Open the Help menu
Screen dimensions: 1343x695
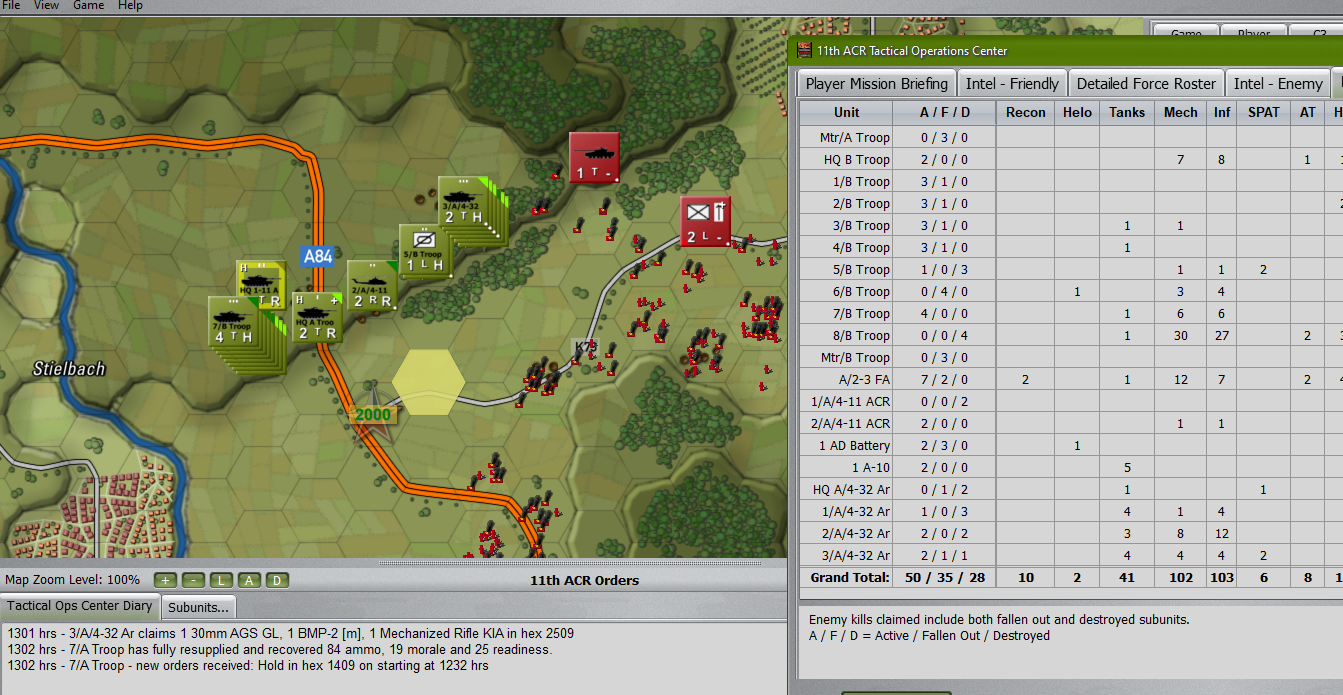(130, 5)
